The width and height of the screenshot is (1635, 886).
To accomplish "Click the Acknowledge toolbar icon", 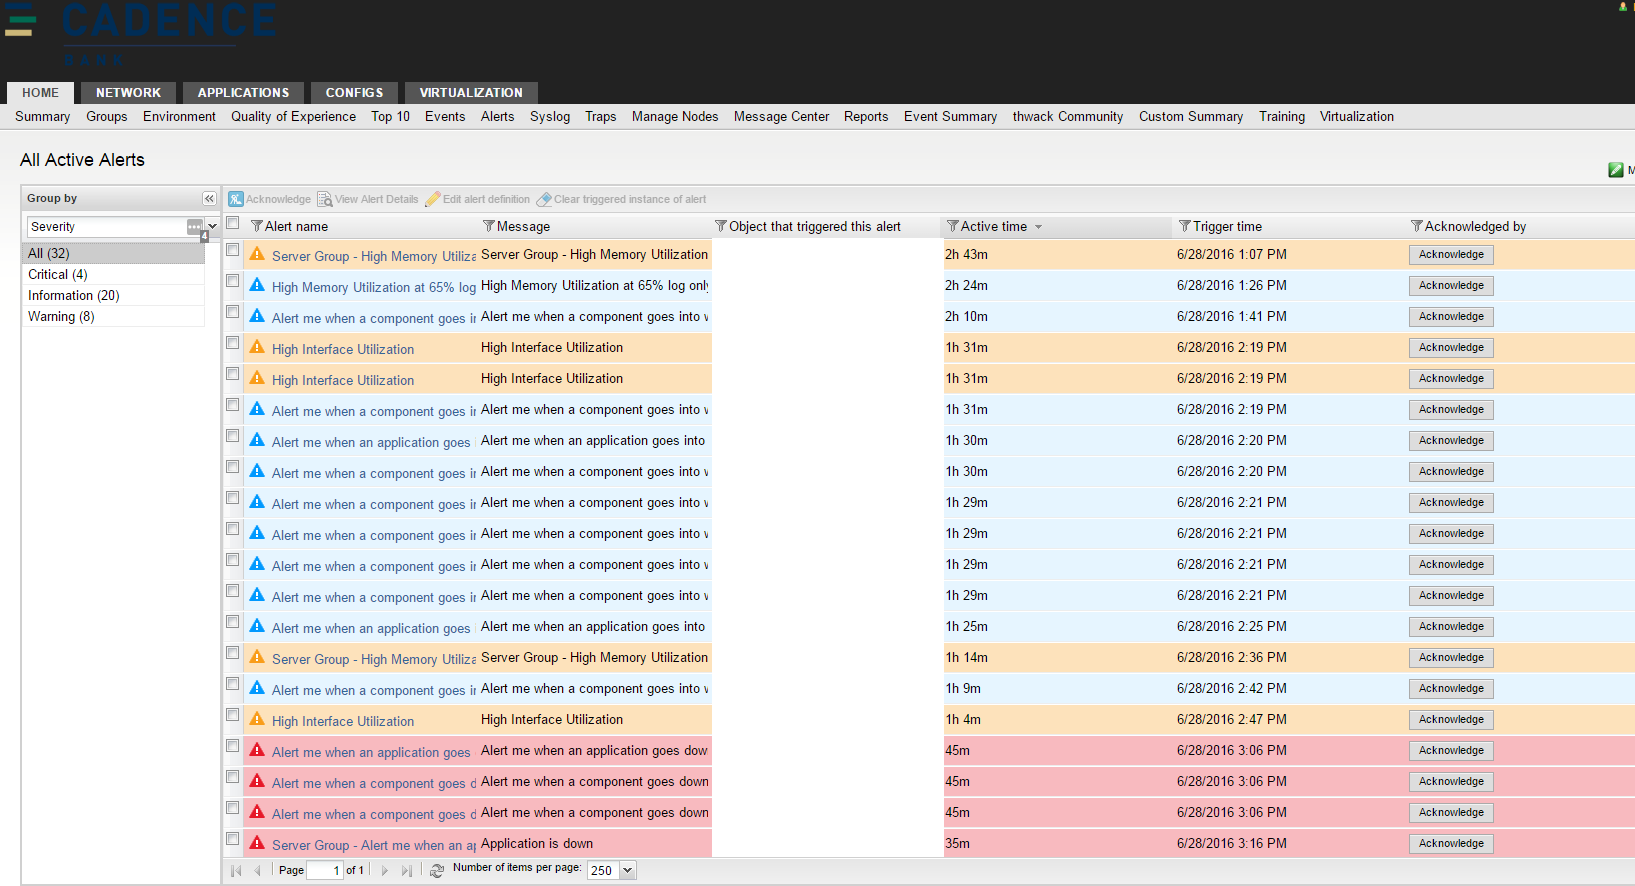I will click(x=236, y=199).
